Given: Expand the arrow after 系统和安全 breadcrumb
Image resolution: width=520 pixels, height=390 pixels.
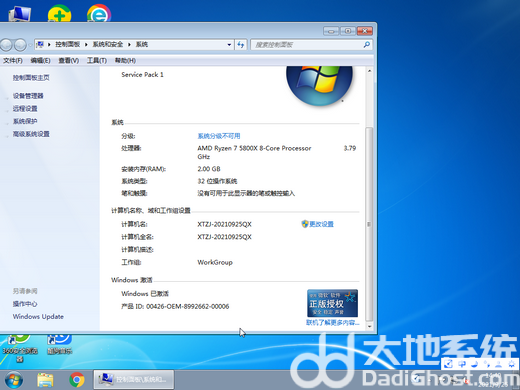Looking at the screenshot, I should 129,44.
